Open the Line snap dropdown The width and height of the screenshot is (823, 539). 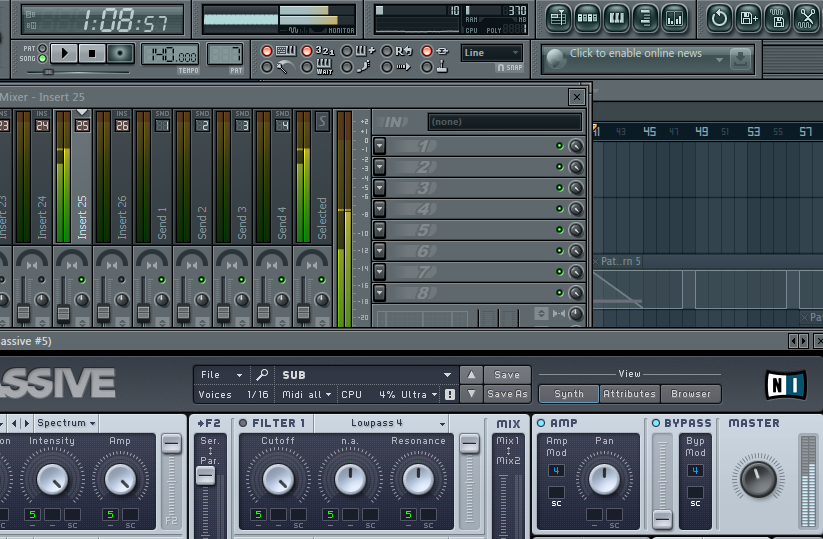coord(491,52)
